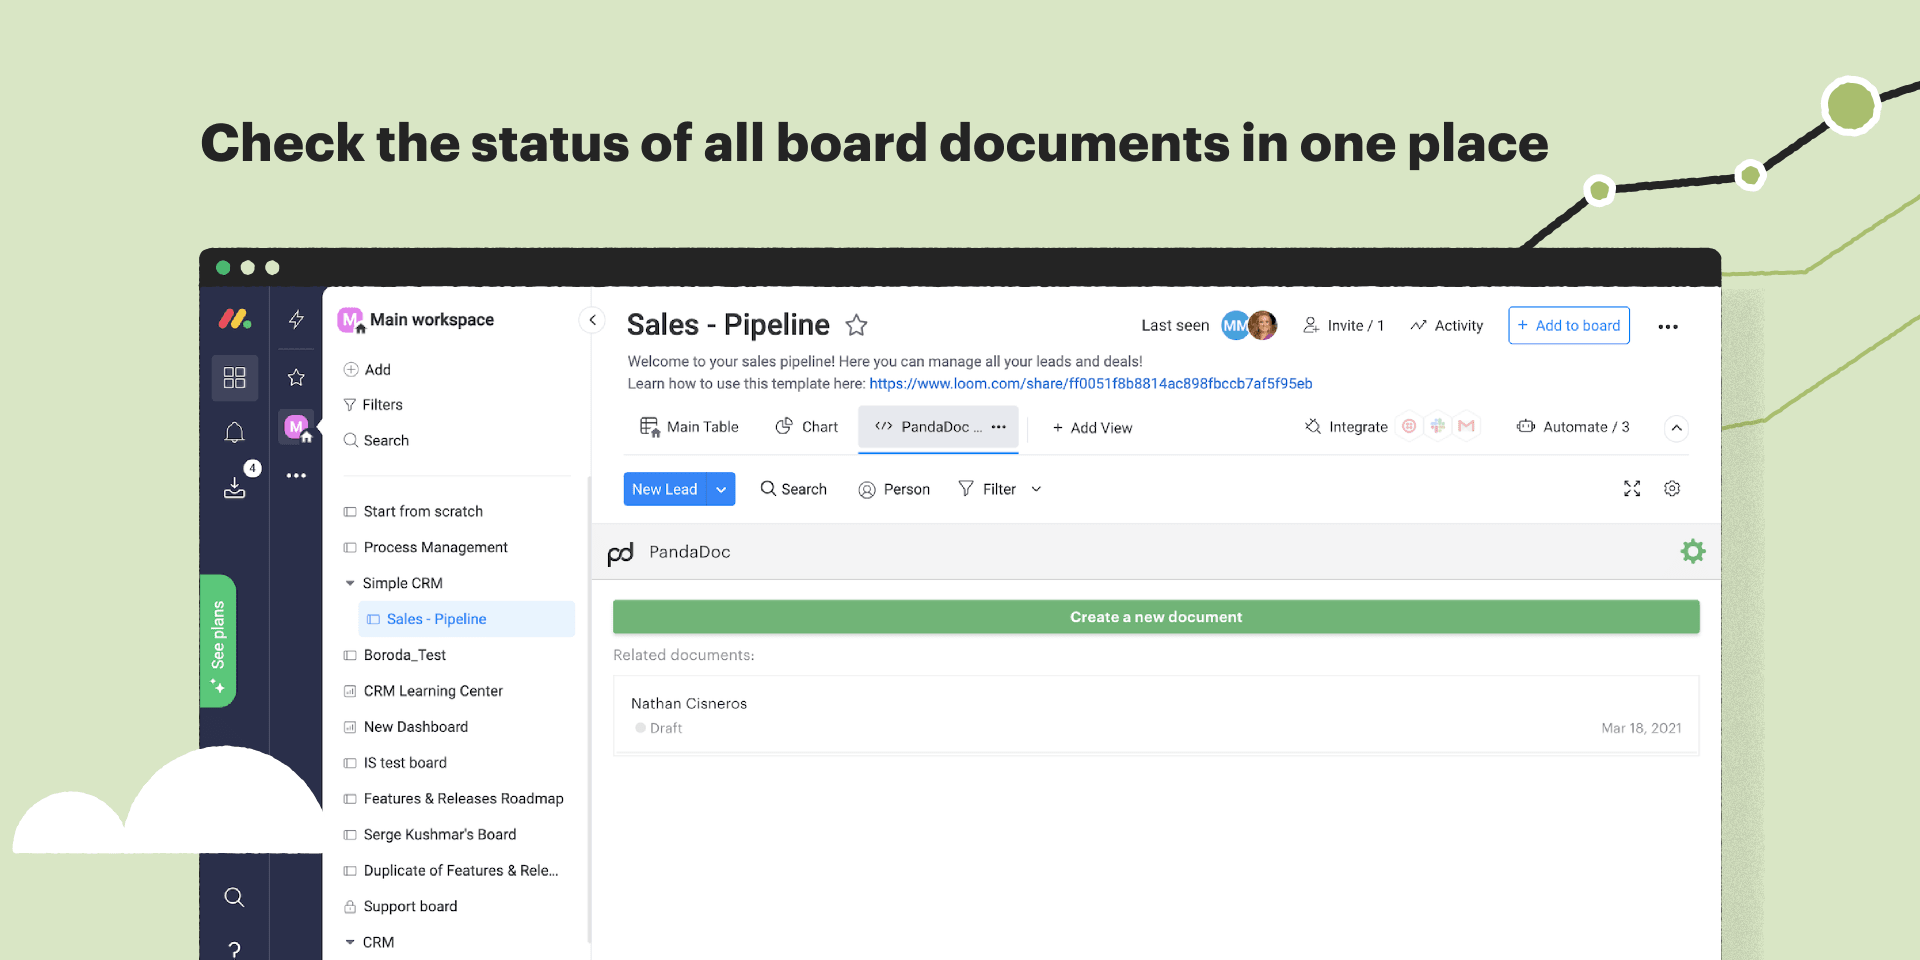Viewport: 1920px width, 960px height.
Task: Open the sidebar search magnifier icon
Action: pyautogui.click(x=234, y=897)
